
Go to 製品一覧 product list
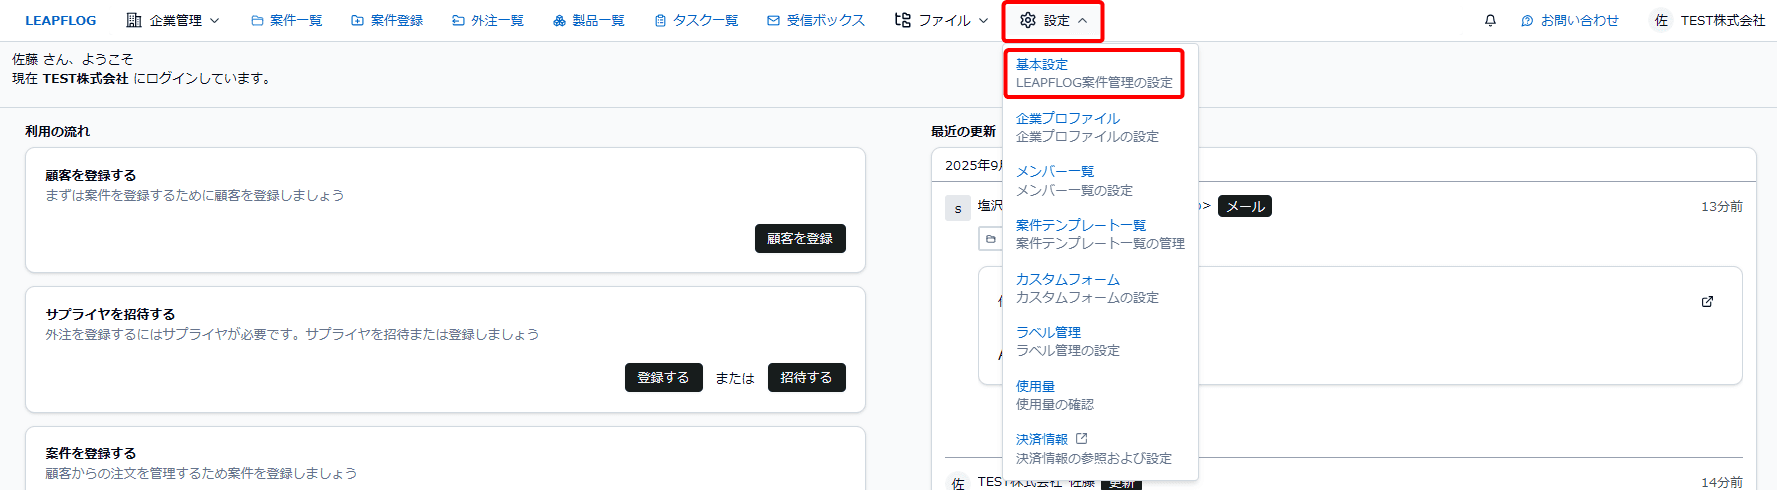coord(588,20)
